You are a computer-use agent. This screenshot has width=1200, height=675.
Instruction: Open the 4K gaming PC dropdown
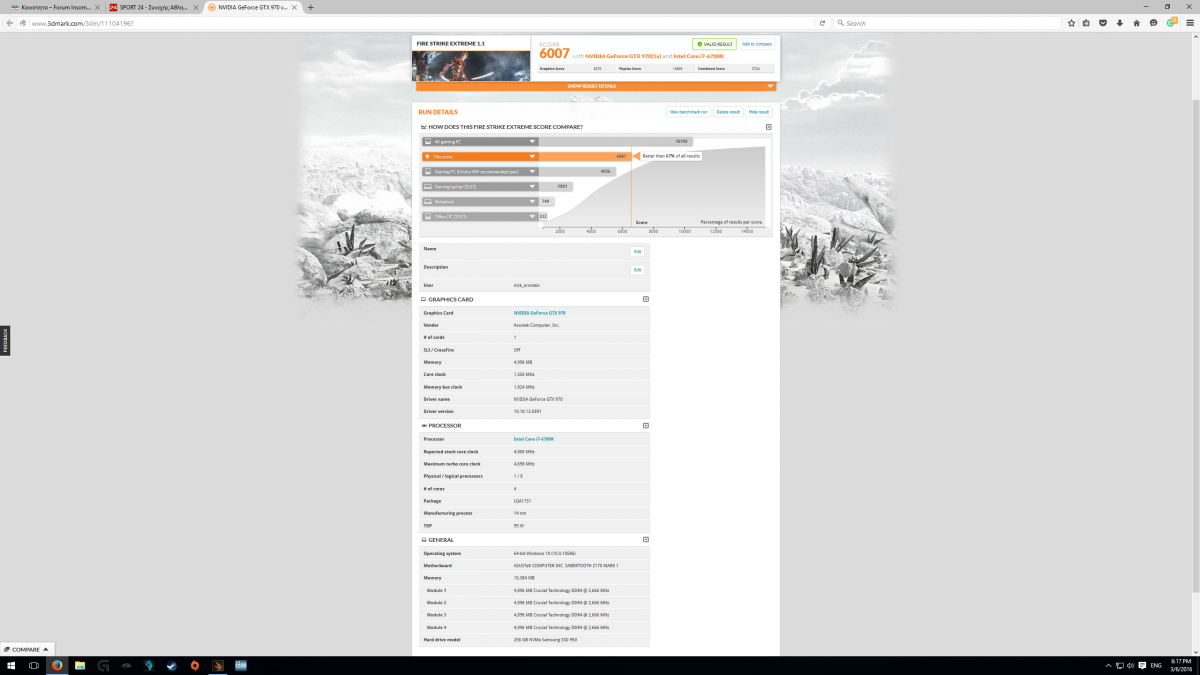(x=481, y=142)
